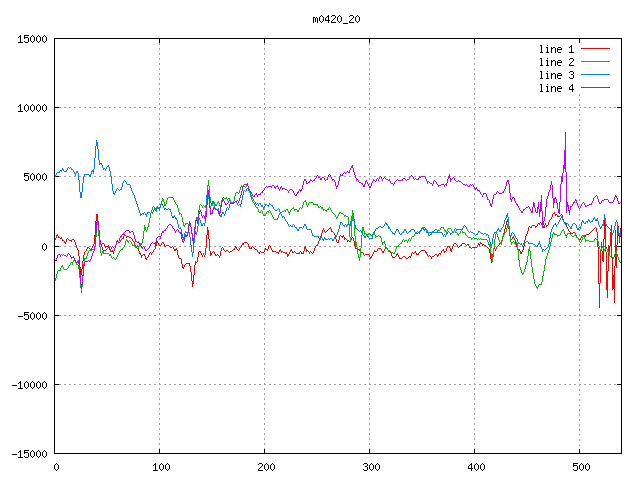Click the highest peak of the blue line
640x480 pixels.
click(97, 141)
